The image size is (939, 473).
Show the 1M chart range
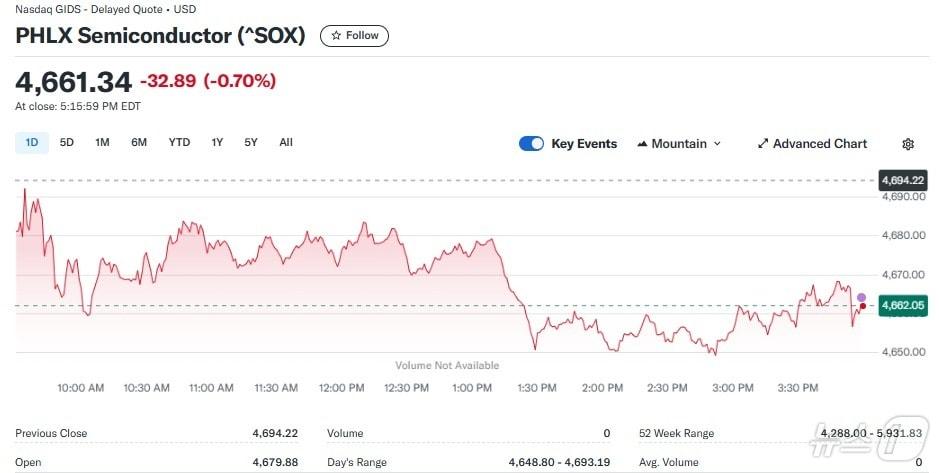pos(102,143)
